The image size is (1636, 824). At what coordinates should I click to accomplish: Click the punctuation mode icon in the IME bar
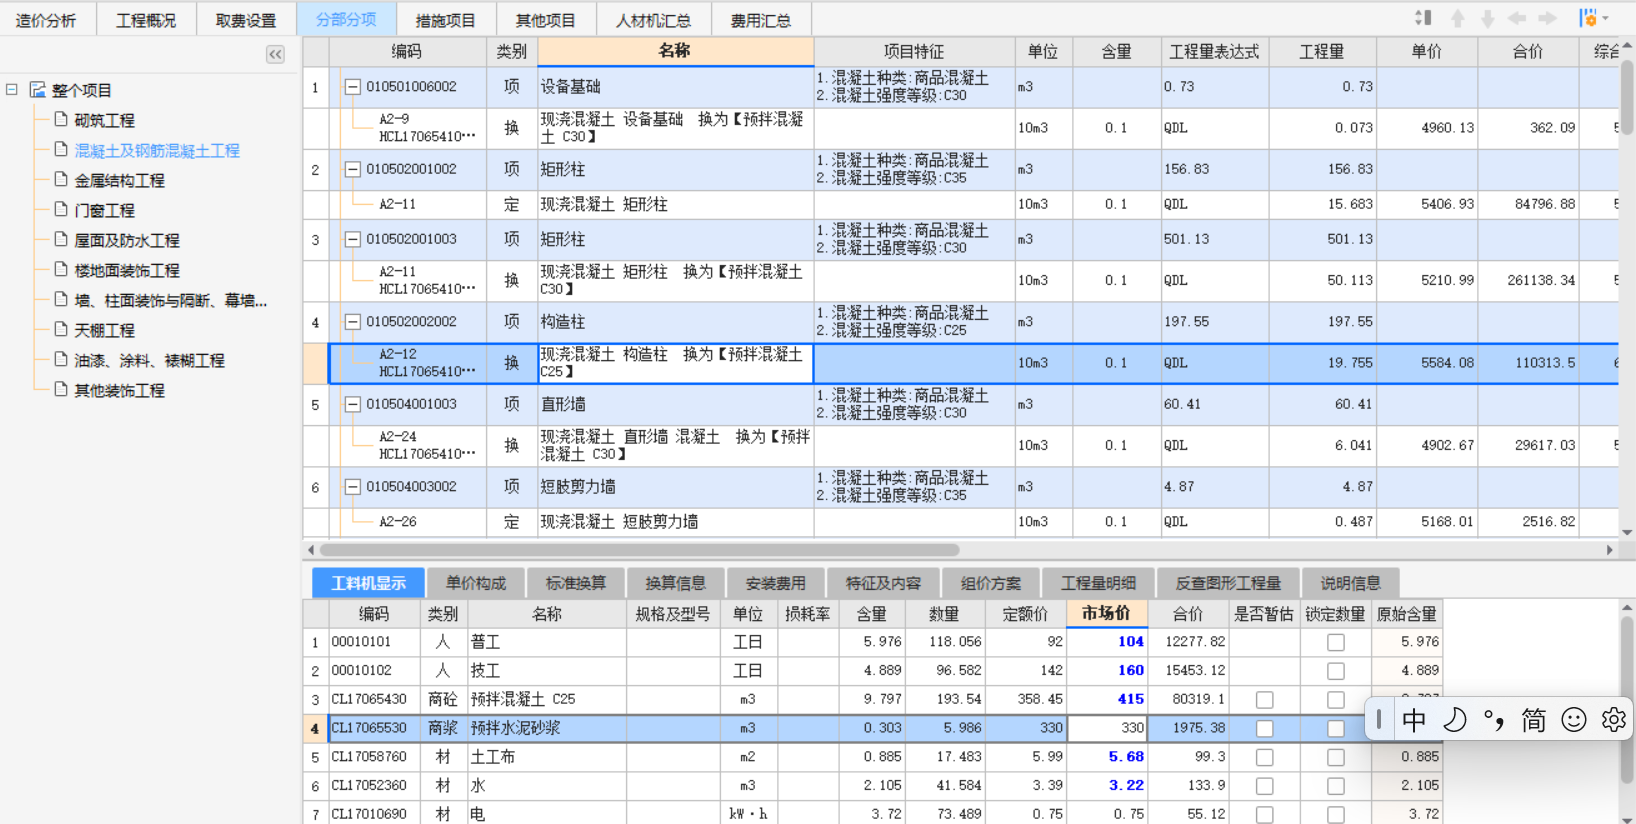[1494, 720]
